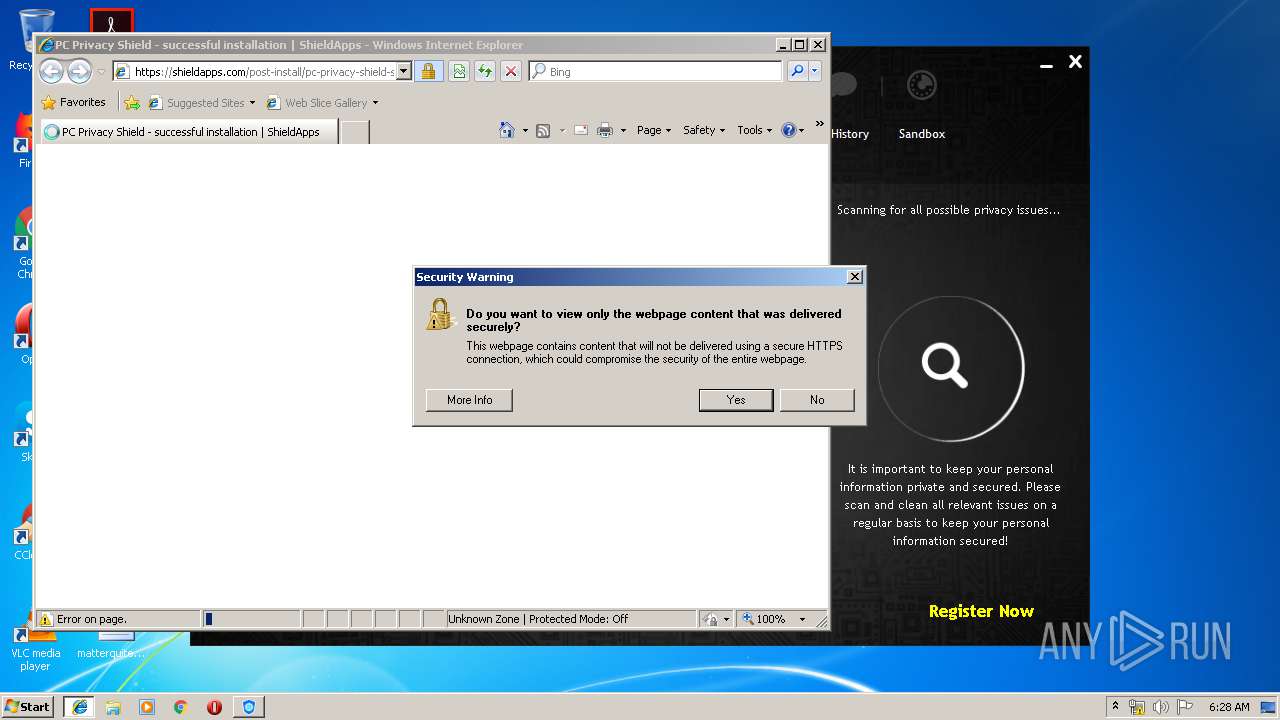The image size is (1280, 720).
Task: Open Windows Explorer folder from the taskbar
Action: point(113,706)
